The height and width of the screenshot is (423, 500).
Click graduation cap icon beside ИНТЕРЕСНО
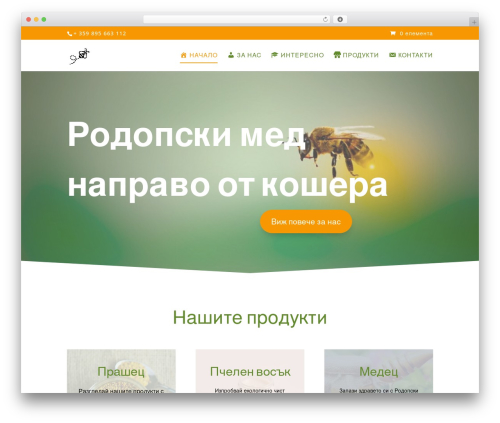click(274, 55)
